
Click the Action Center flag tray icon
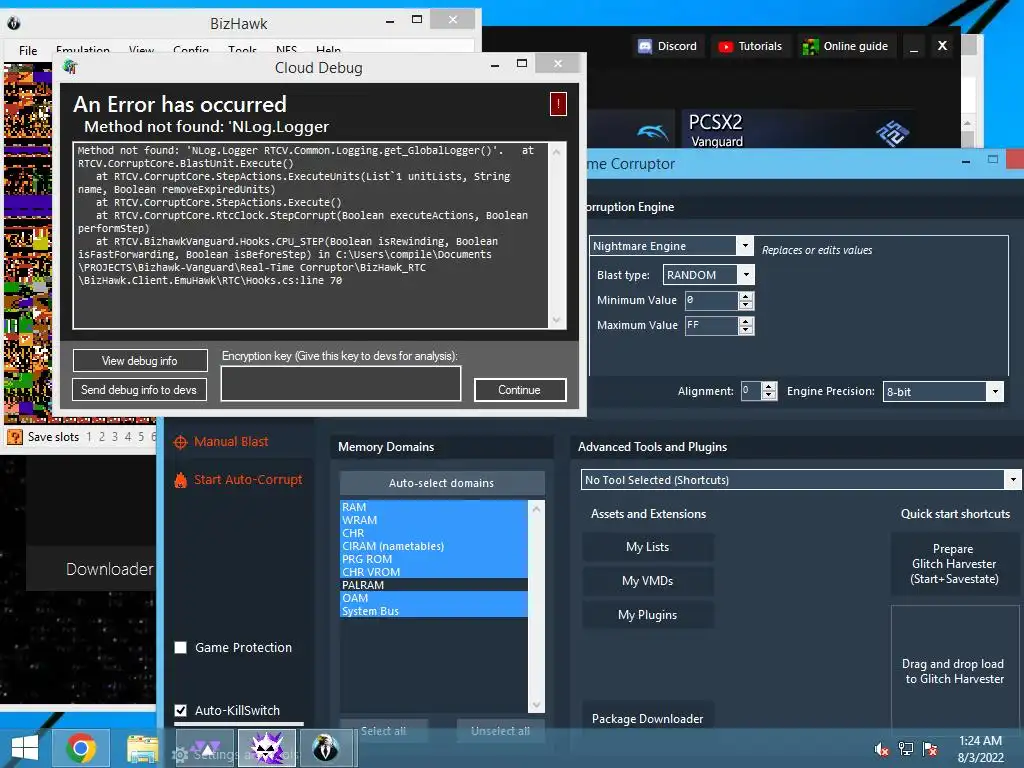pos(930,749)
